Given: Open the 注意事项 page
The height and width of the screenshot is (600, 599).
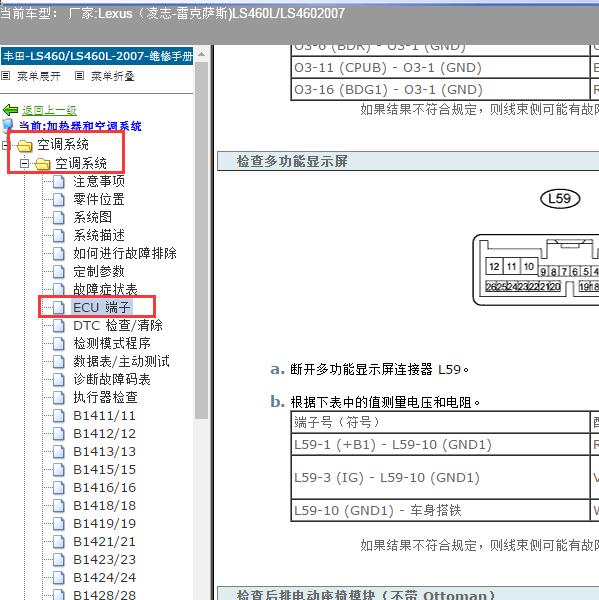Looking at the screenshot, I should click(x=99, y=181).
